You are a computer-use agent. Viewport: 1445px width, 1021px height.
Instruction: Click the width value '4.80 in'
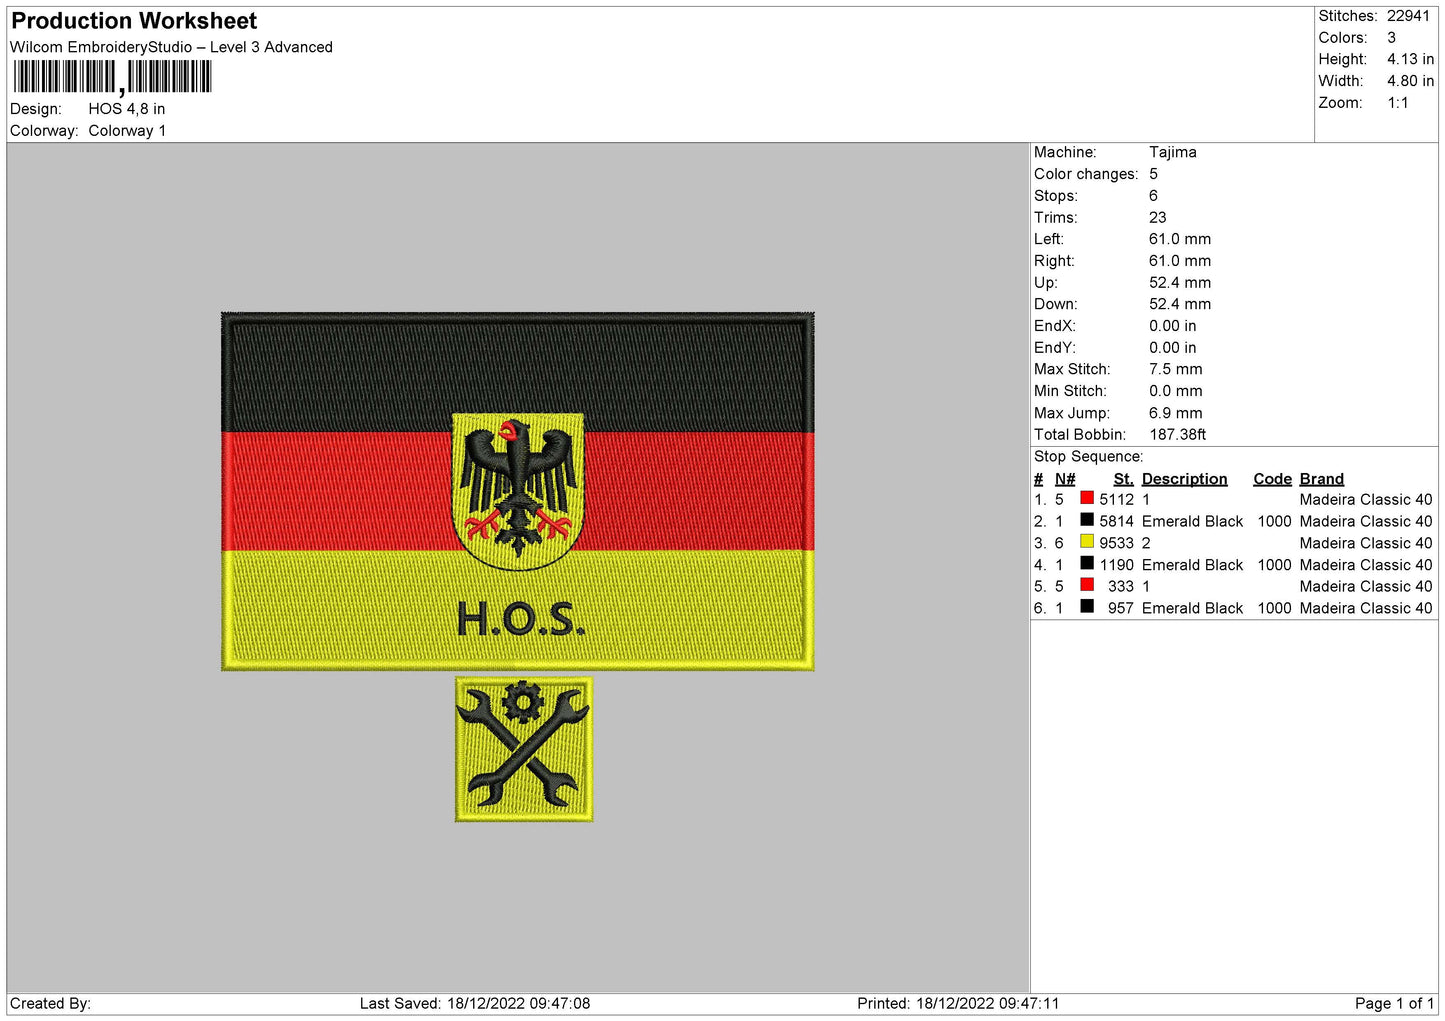(1410, 81)
